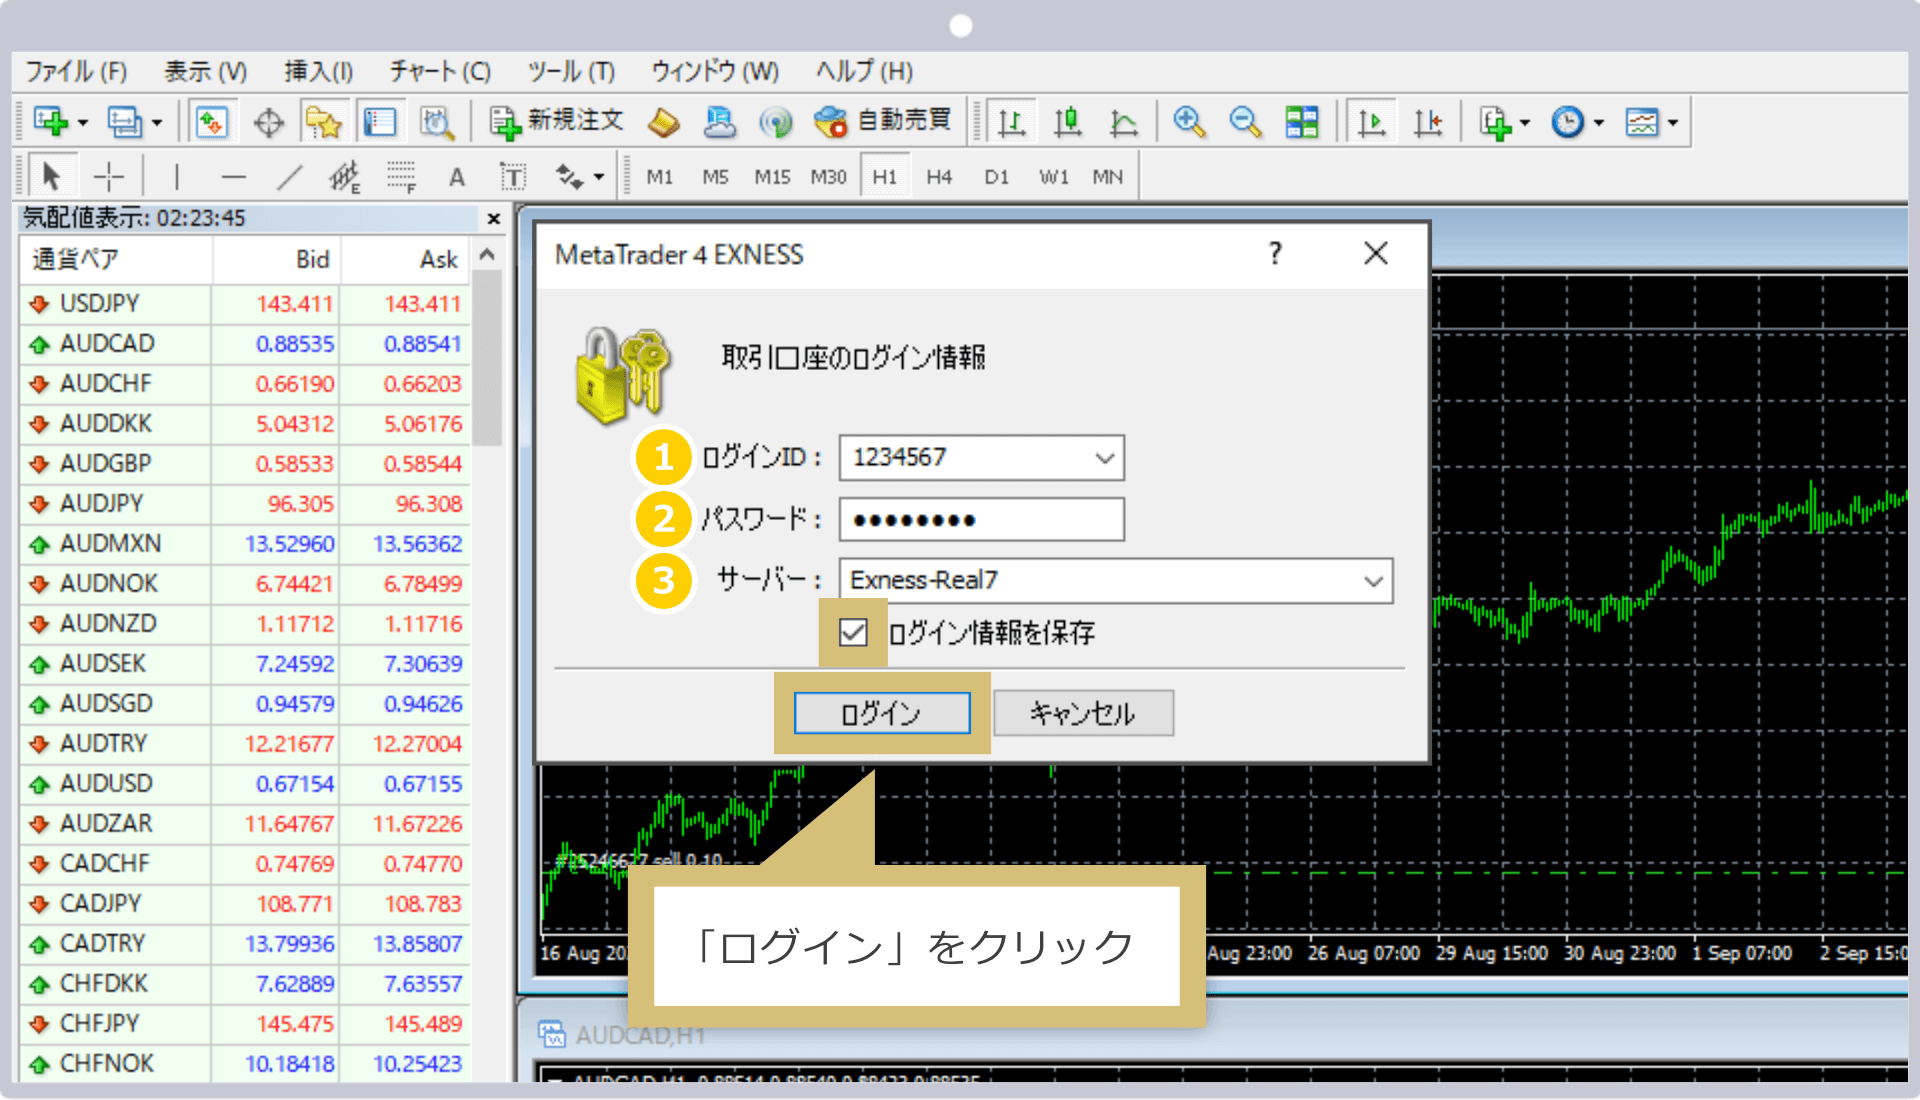Viewport: 1920px width, 1100px height.
Task: Open the templates dropdown icon
Action: pyautogui.click(x=1651, y=122)
